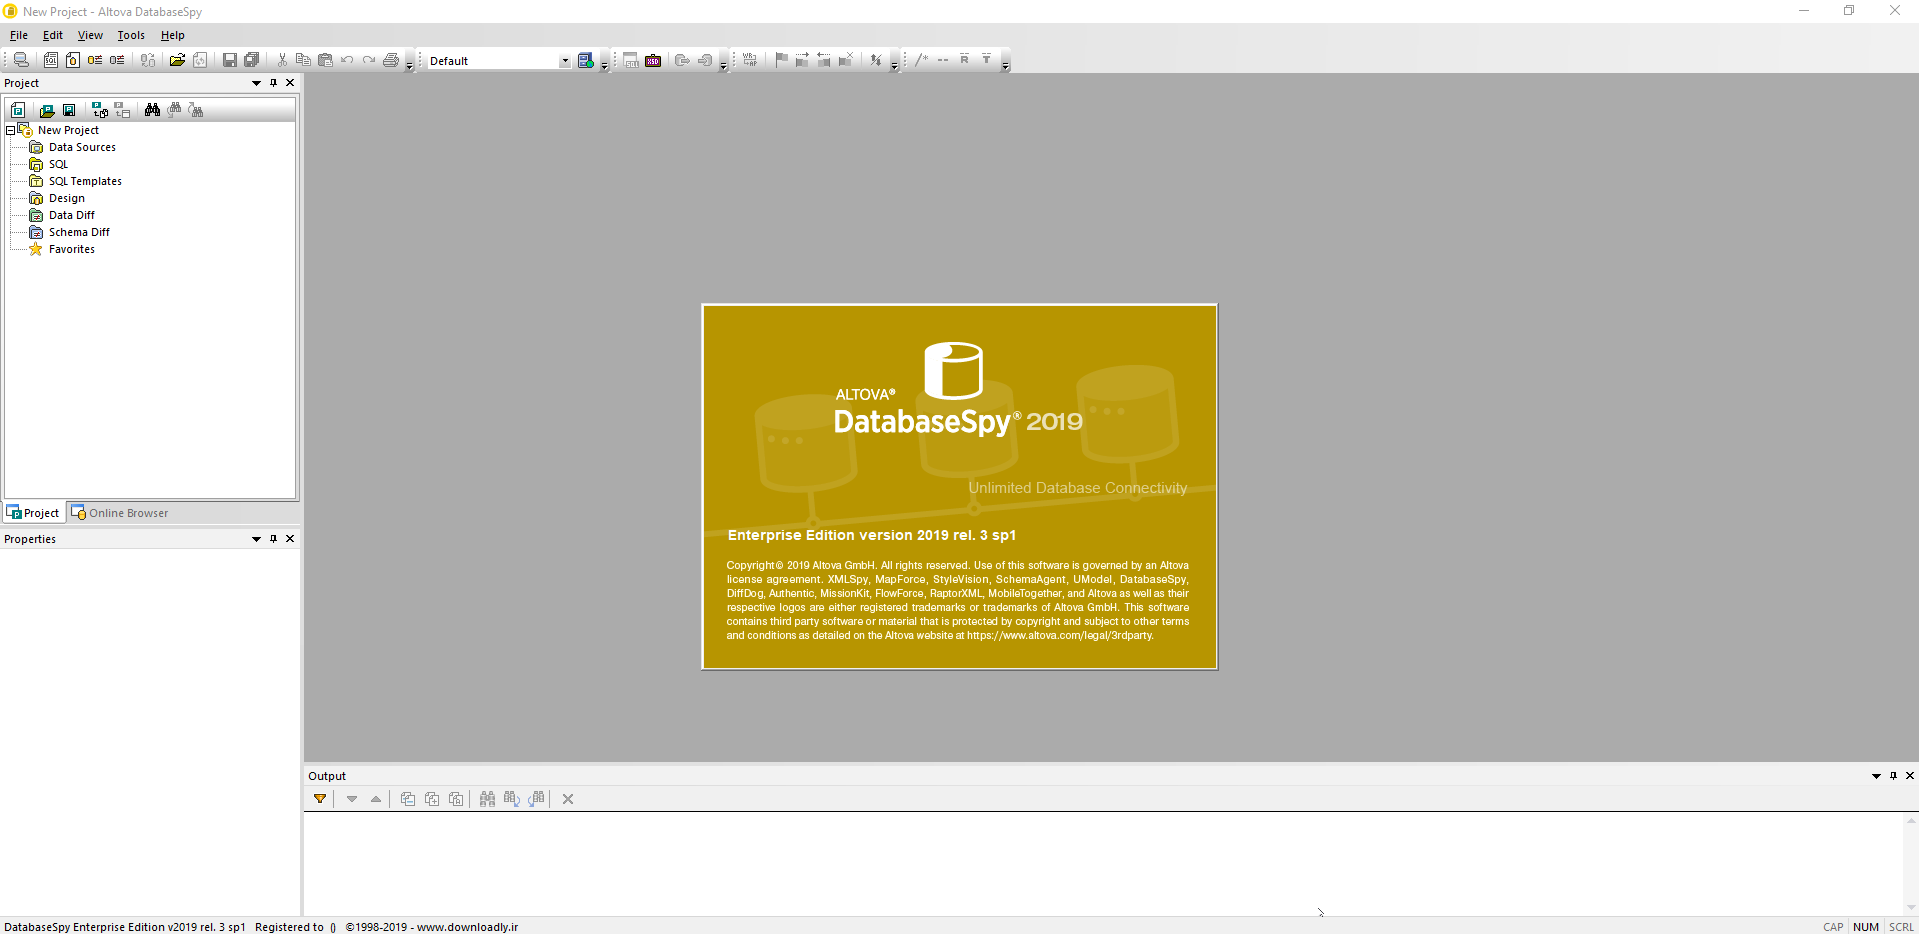
Task: Click the Cut scissors icon
Action: click(x=282, y=60)
